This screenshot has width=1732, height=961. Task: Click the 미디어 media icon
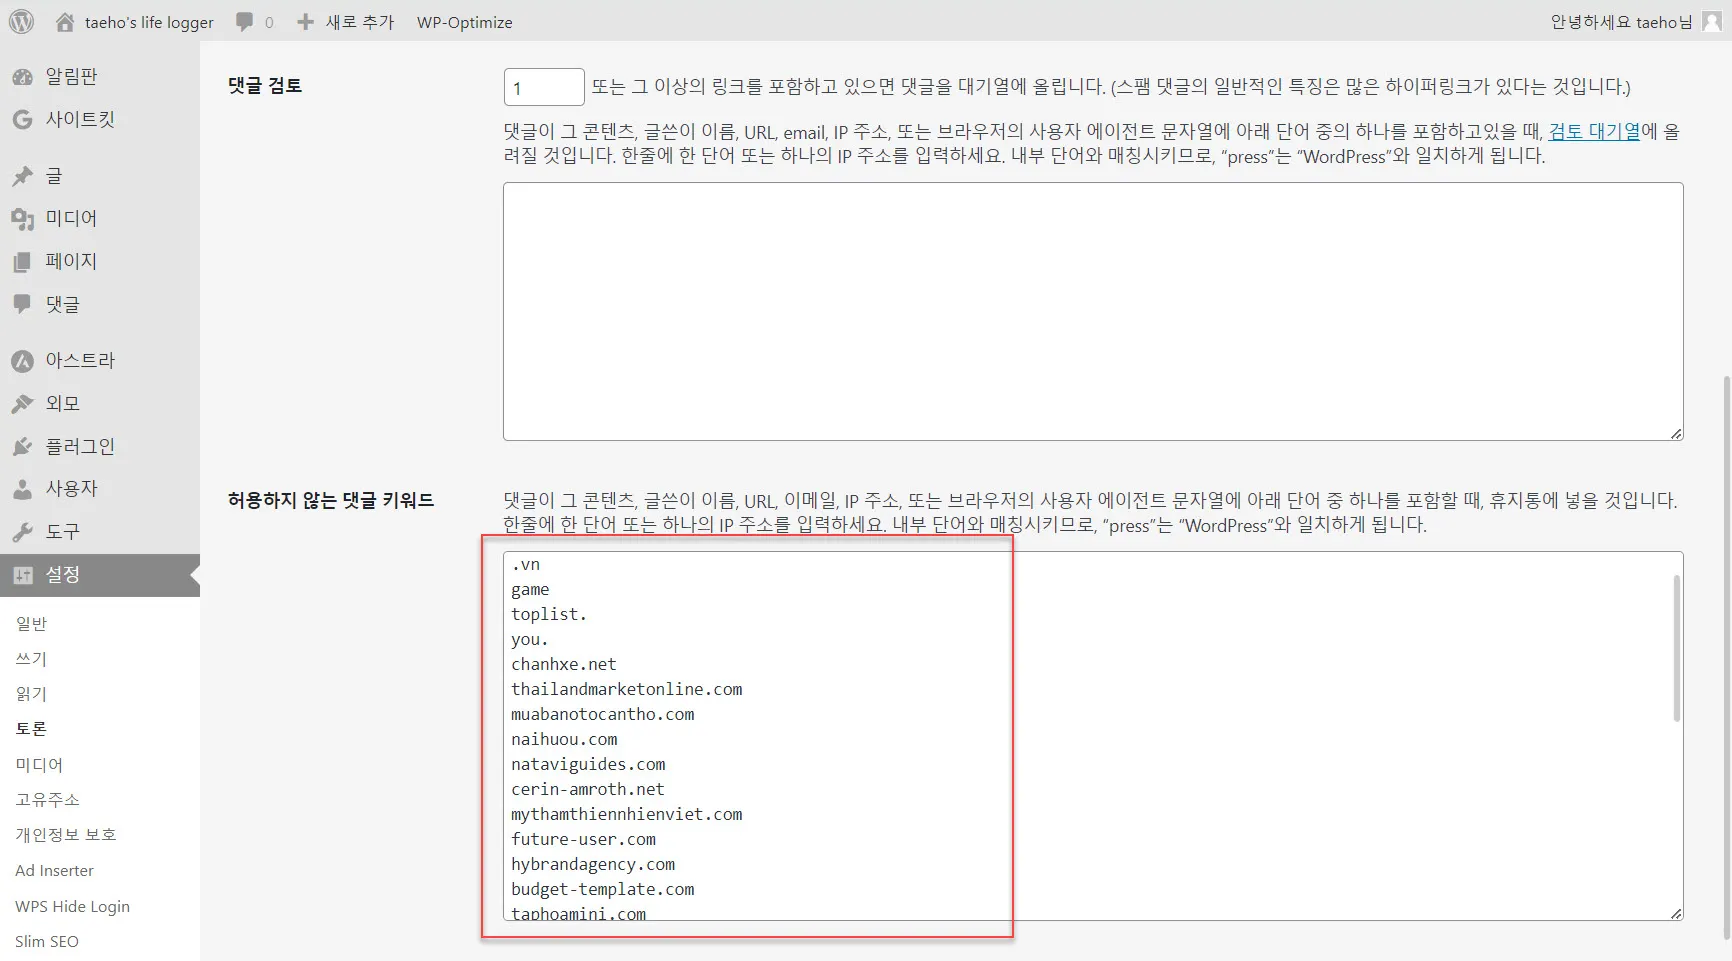click(x=22, y=219)
